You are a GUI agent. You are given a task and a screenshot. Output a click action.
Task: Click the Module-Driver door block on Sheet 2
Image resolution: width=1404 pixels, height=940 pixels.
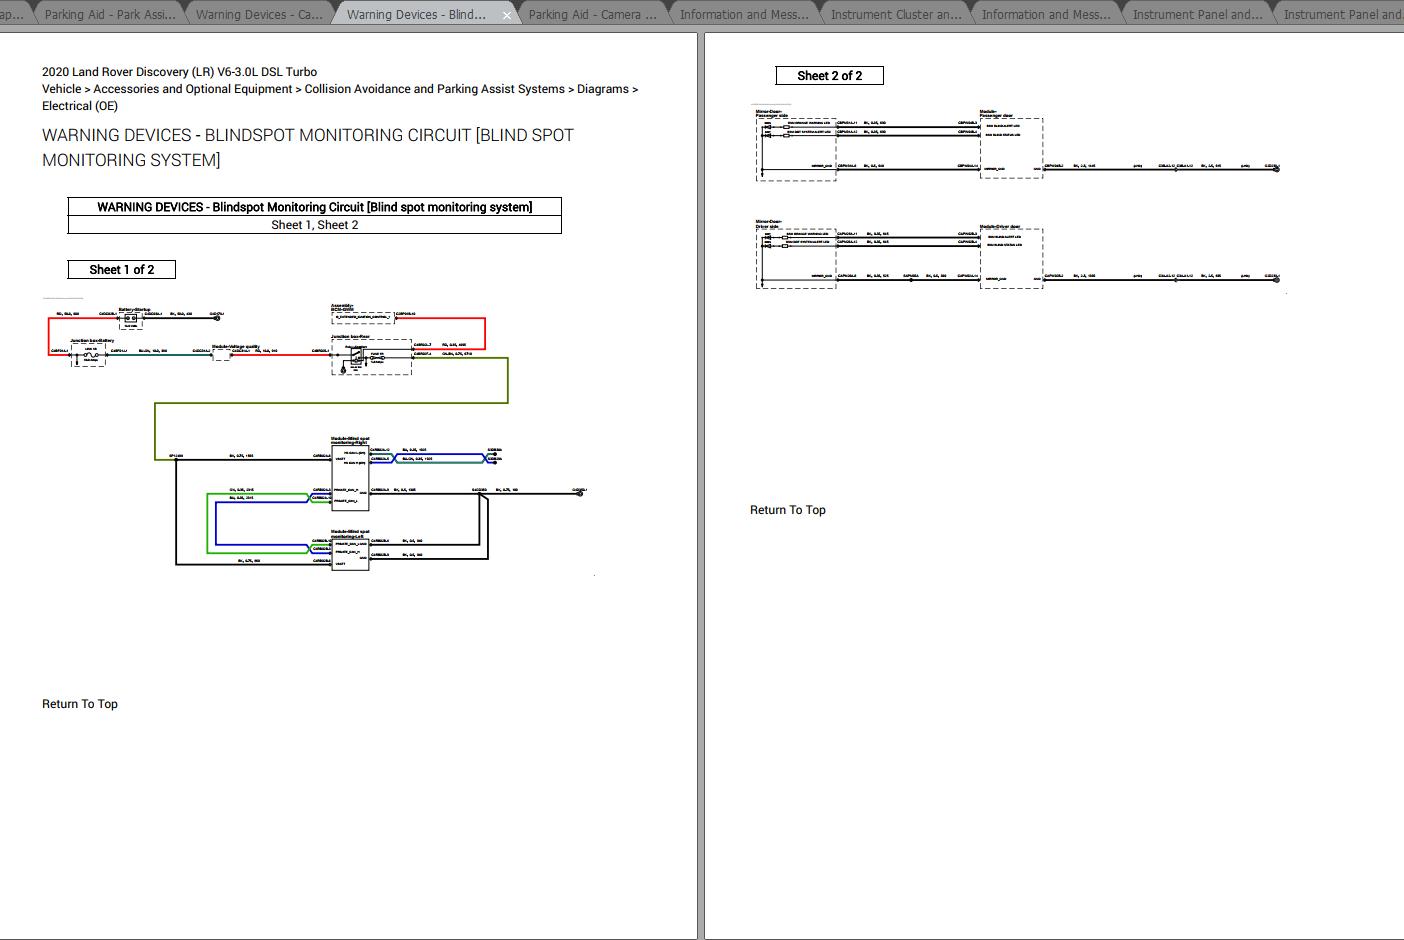click(1011, 258)
